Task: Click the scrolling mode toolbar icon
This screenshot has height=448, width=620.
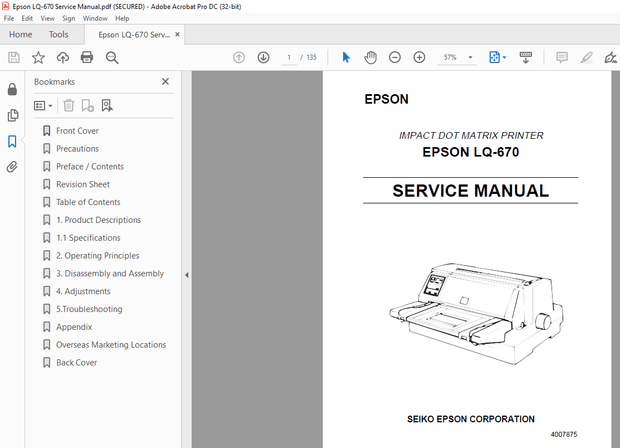Action: coord(525,58)
